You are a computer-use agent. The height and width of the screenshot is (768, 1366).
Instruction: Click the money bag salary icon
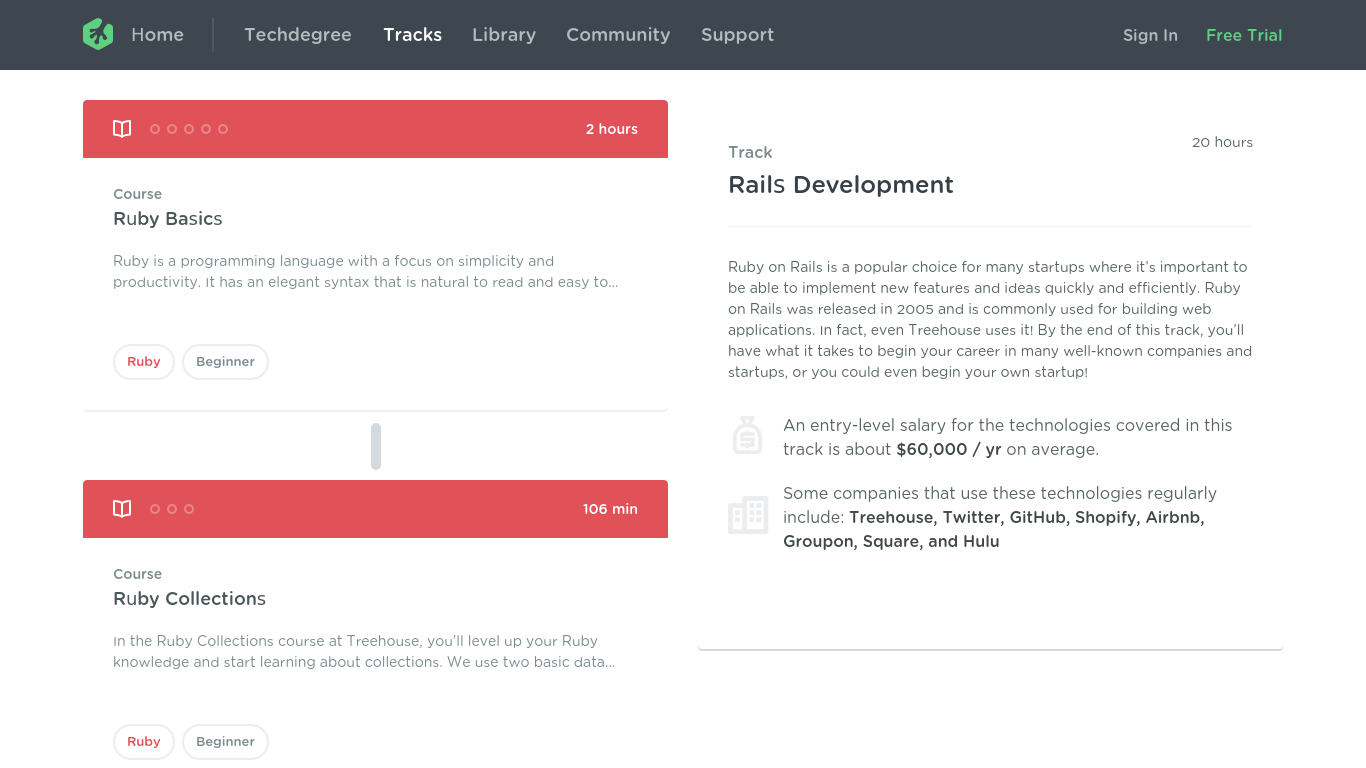tap(747, 436)
